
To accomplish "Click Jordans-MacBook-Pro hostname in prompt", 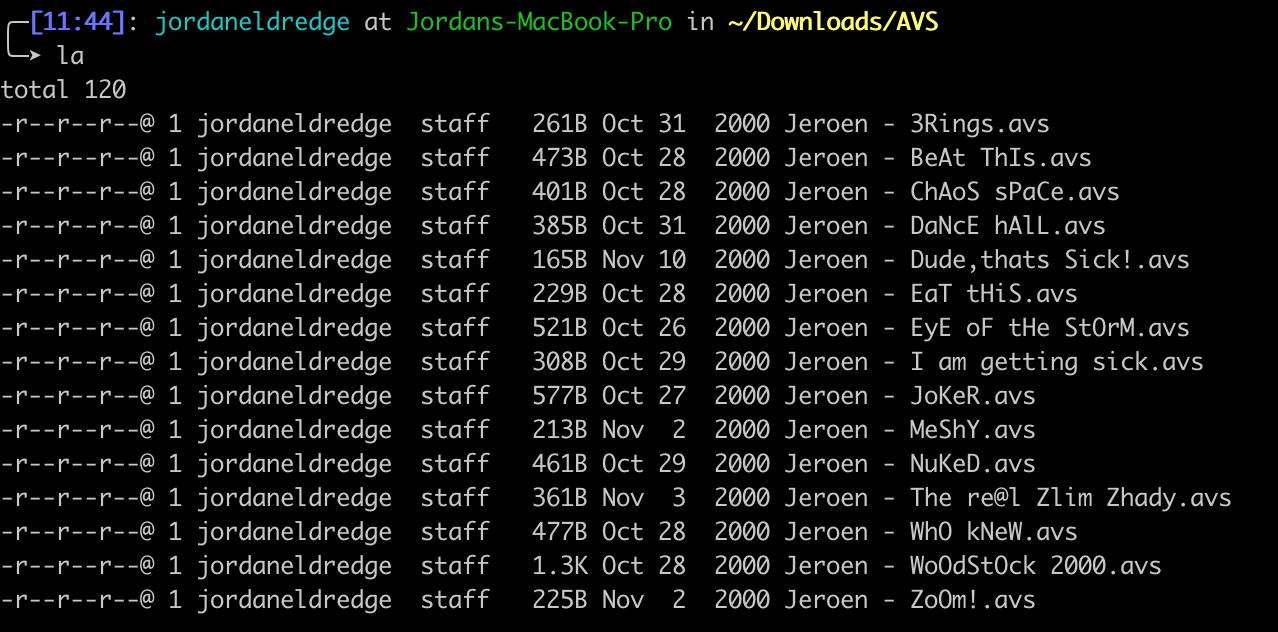I will coord(540,23).
